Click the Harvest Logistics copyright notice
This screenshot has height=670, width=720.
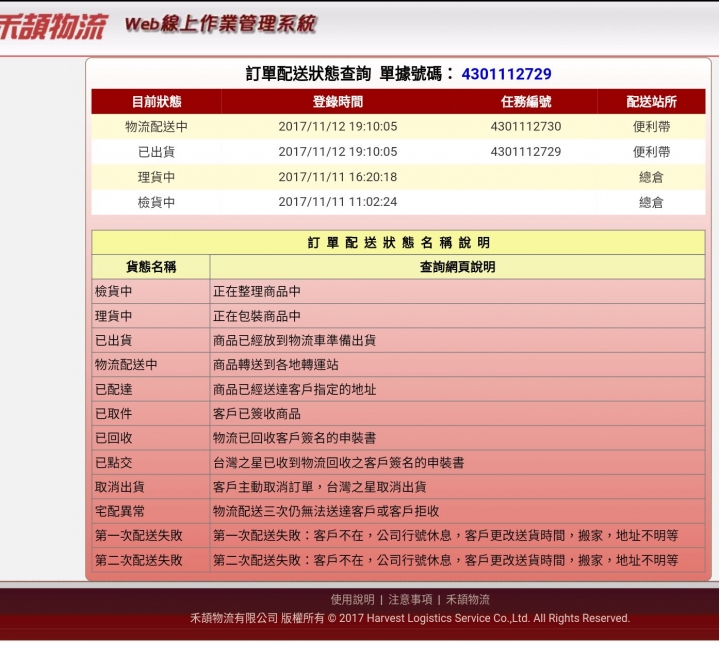tap(410, 618)
